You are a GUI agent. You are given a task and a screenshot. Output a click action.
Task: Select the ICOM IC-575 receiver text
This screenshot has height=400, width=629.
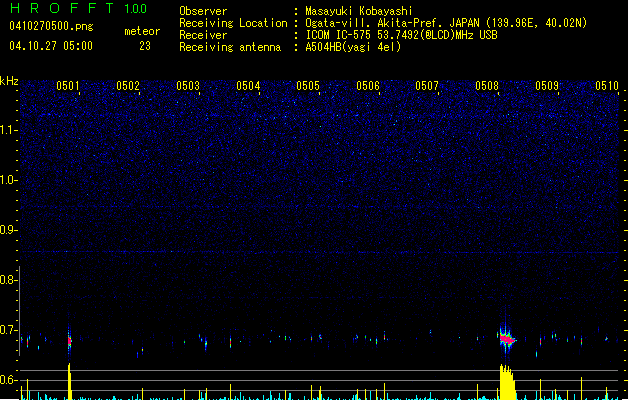[401, 35]
